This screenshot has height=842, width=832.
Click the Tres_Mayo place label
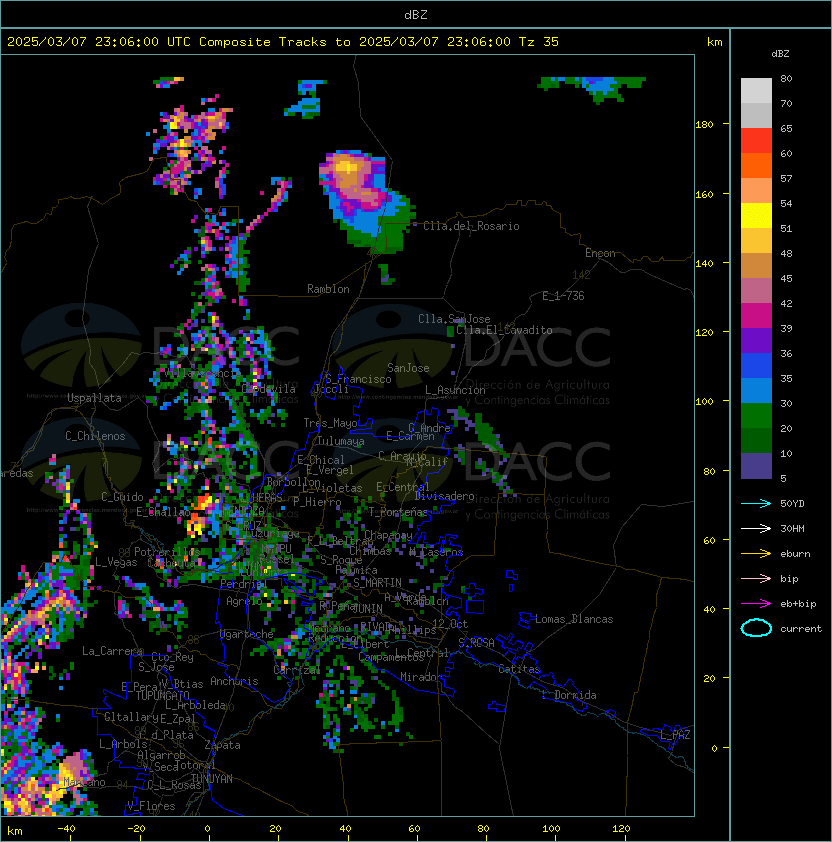point(330,423)
